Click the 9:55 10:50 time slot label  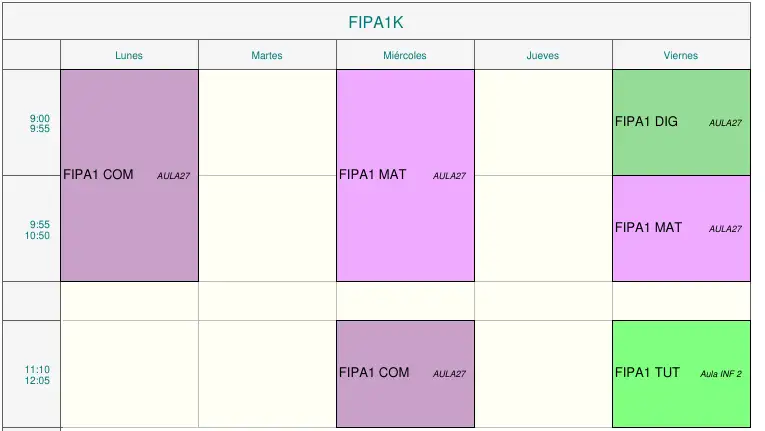(x=38, y=230)
